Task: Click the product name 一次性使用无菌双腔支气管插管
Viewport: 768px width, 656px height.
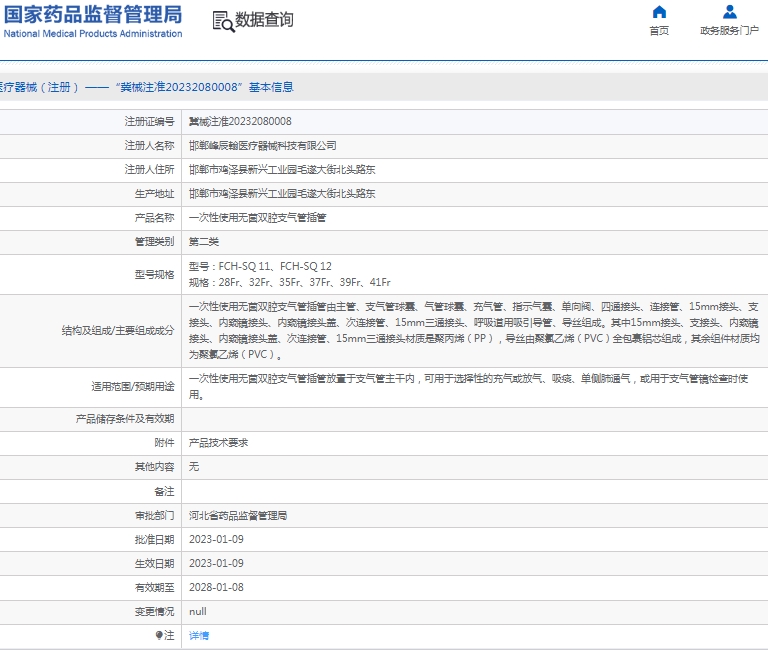Action: pos(257,217)
